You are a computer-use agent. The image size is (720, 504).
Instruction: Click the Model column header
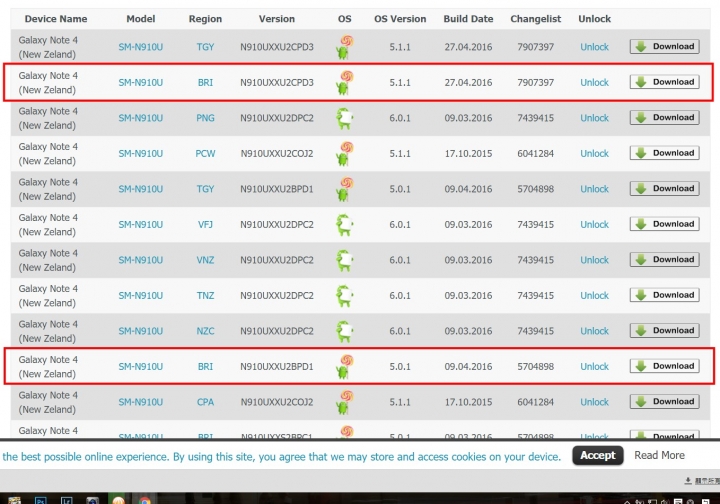coord(141,19)
